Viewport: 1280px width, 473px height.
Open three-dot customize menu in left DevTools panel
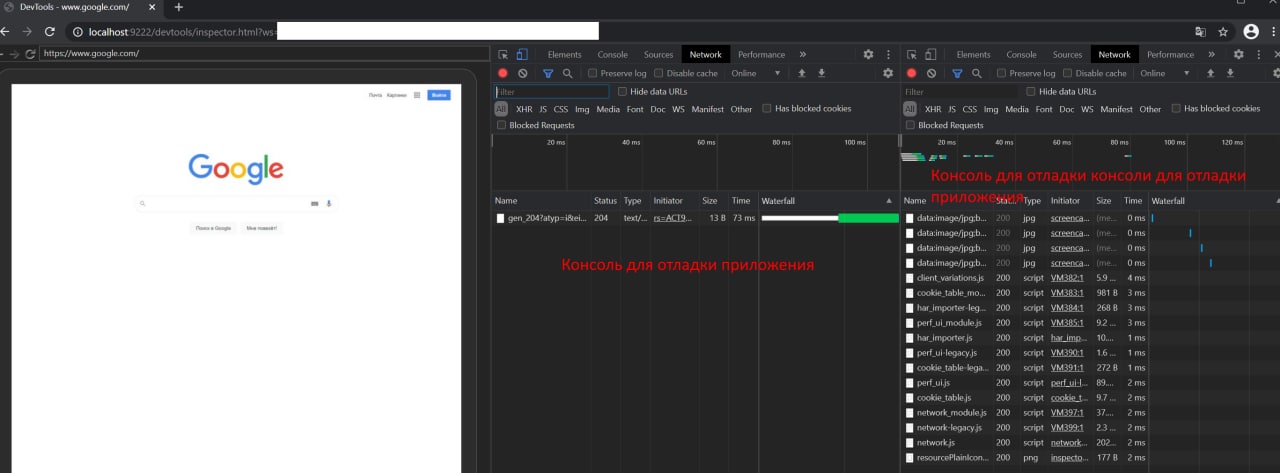[888, 55]
